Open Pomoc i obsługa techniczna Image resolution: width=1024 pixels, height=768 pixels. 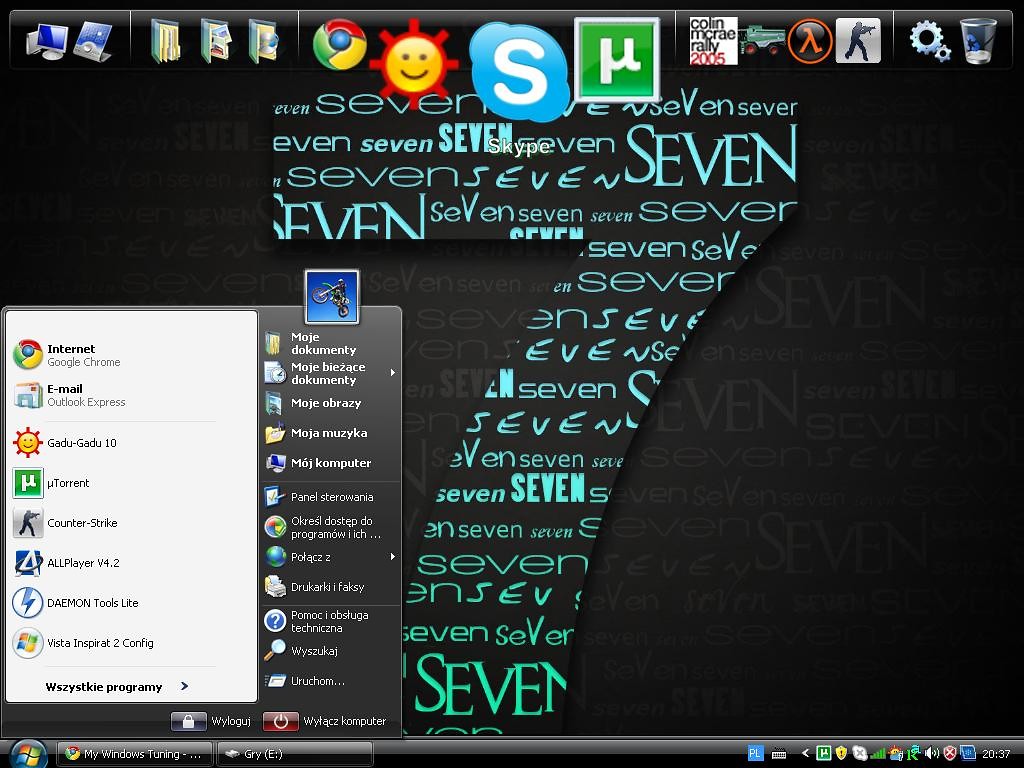(x=330, y=621)
